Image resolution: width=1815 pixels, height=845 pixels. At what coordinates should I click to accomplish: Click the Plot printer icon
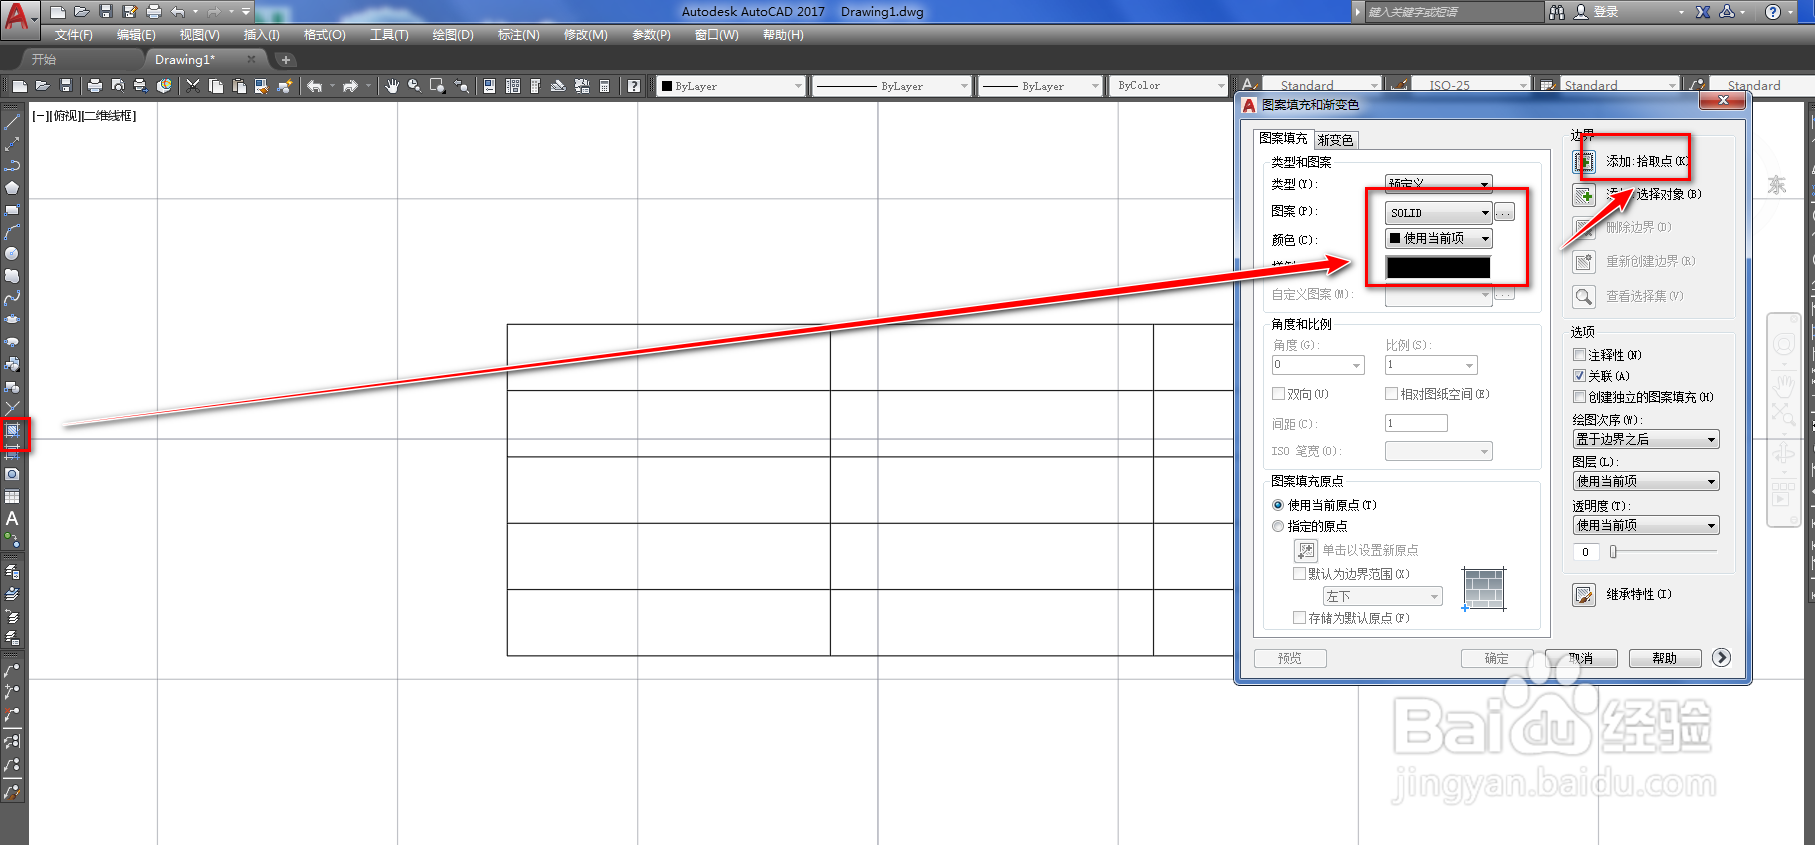point(94,86)
